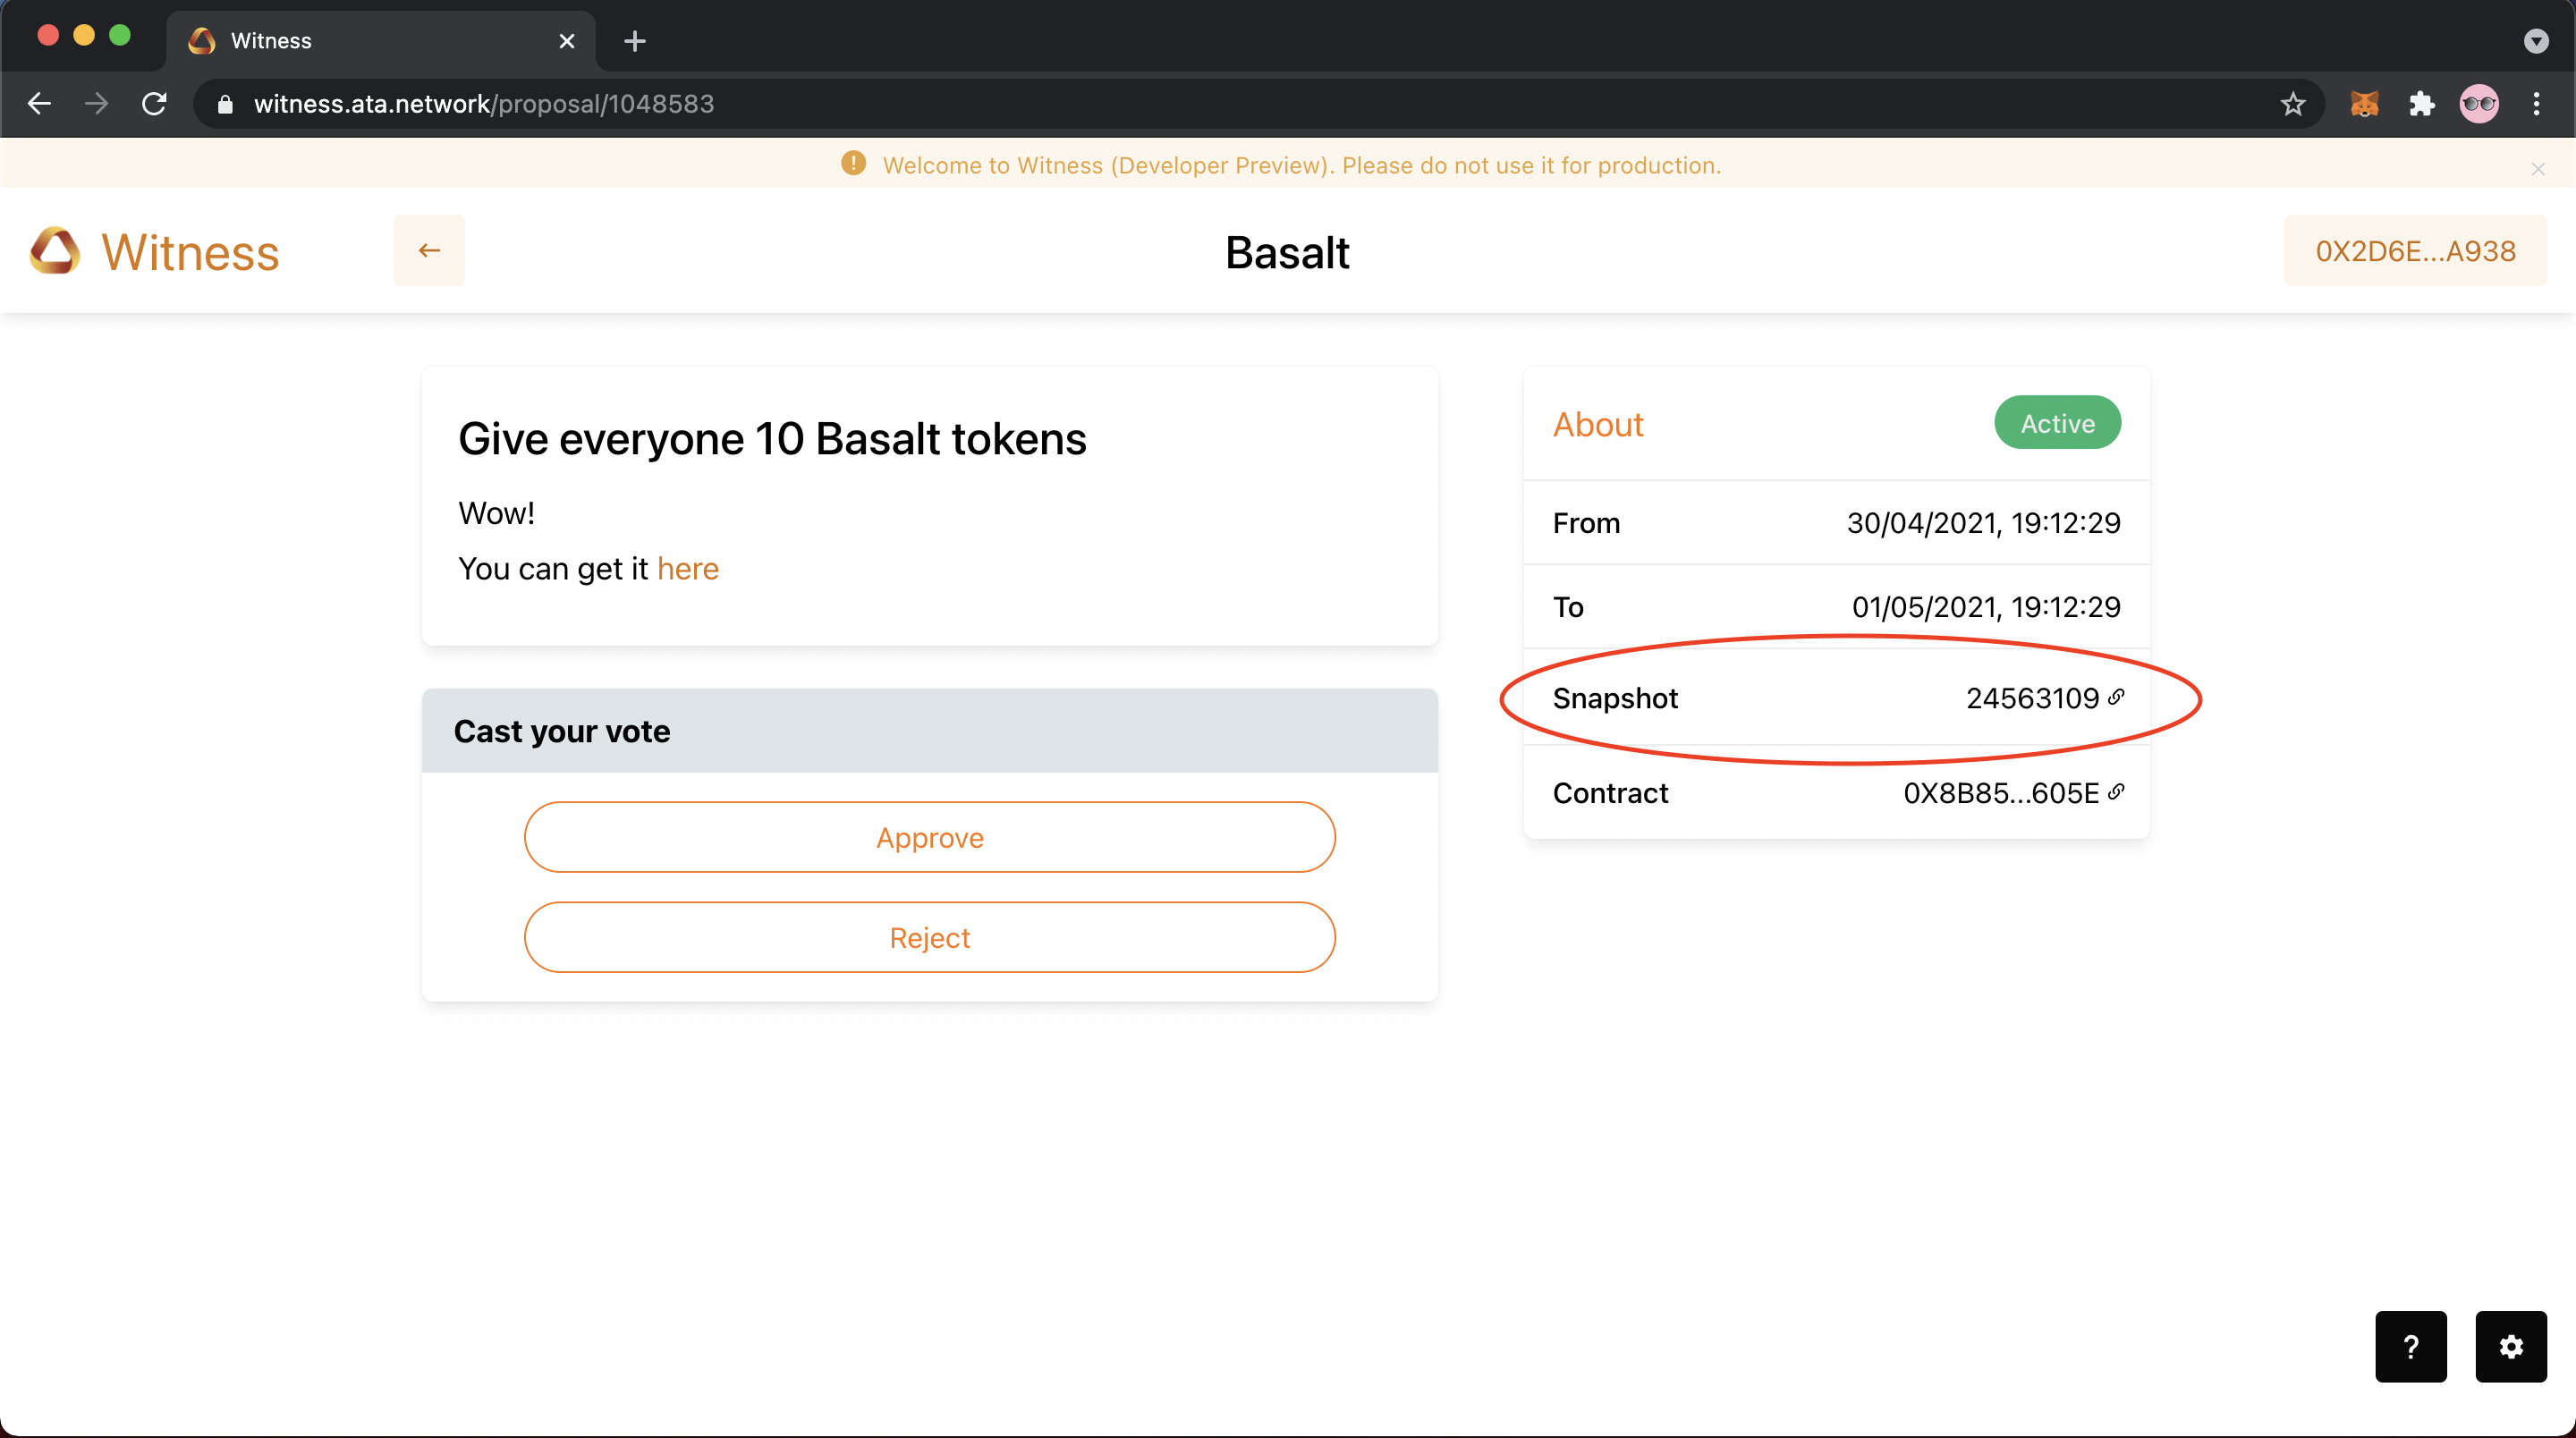Click the 'Cast your vote' header

(x=929, y=731)
